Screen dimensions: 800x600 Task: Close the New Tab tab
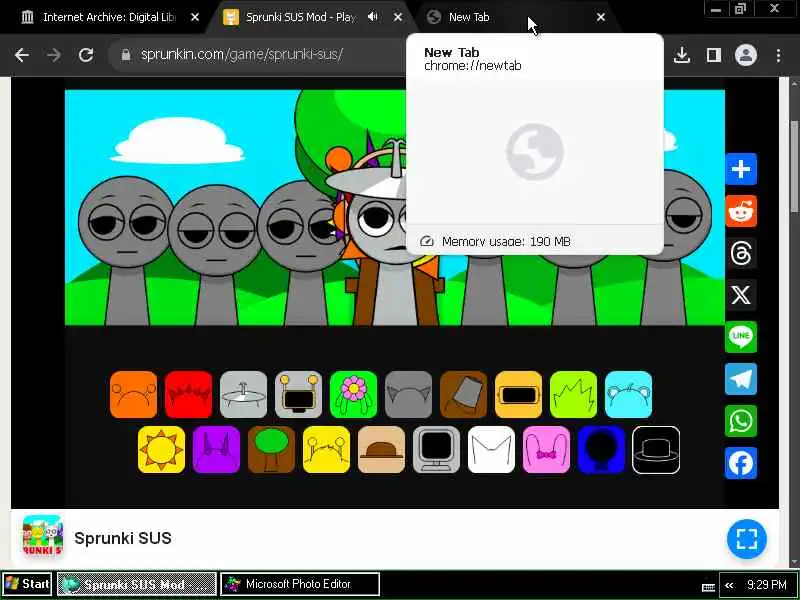tap(601, 17)
